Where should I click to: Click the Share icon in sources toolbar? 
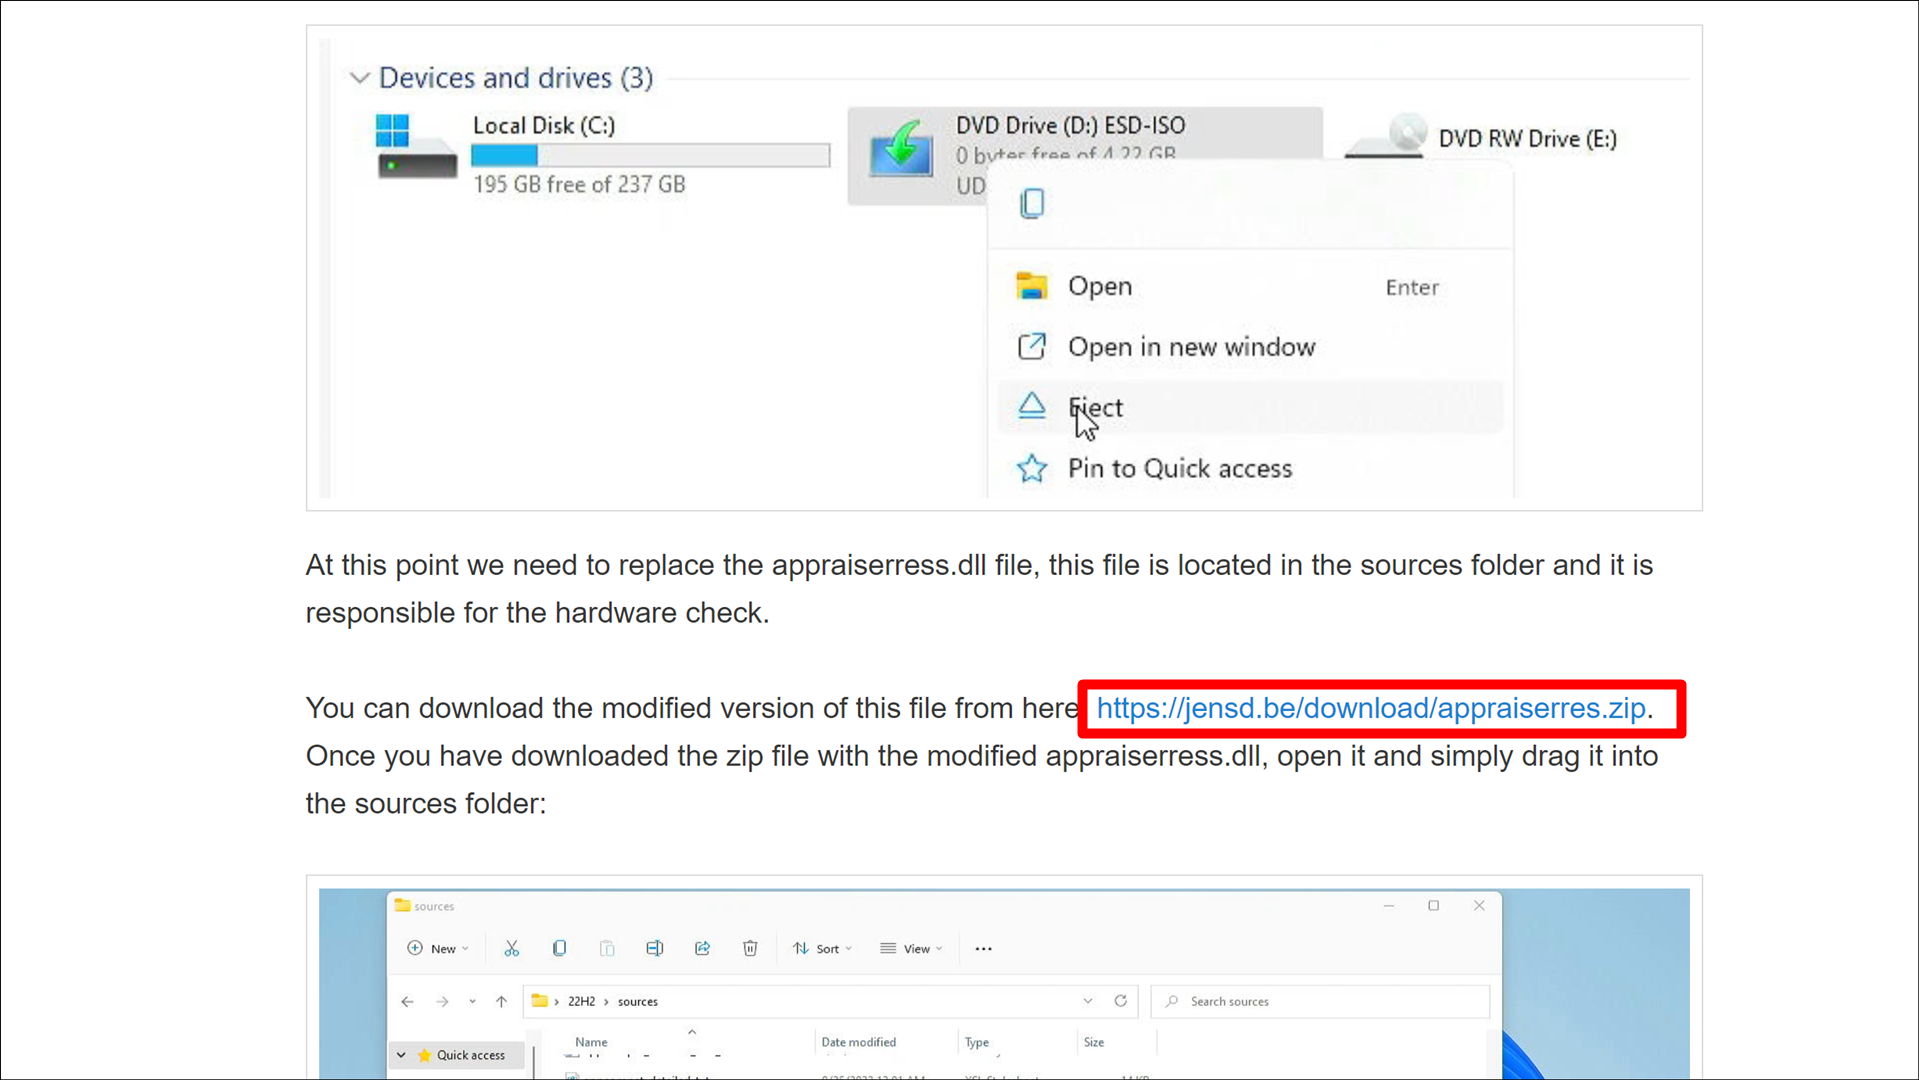[702, 948]
